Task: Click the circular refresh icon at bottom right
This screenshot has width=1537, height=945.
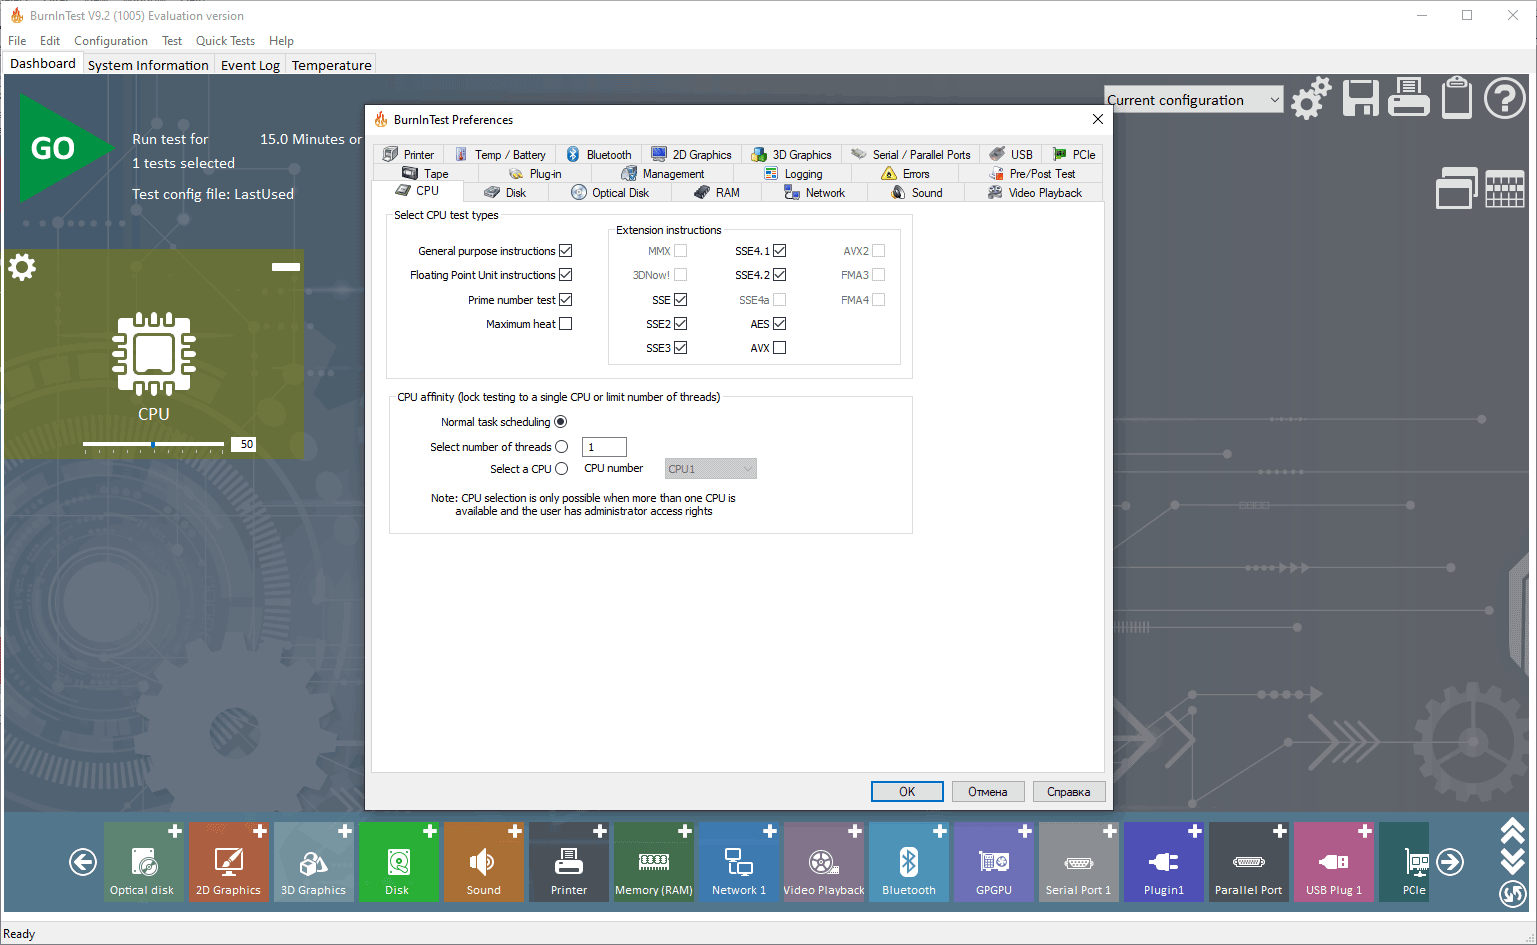Action: pyautogui.click(x=1513, y=893)
